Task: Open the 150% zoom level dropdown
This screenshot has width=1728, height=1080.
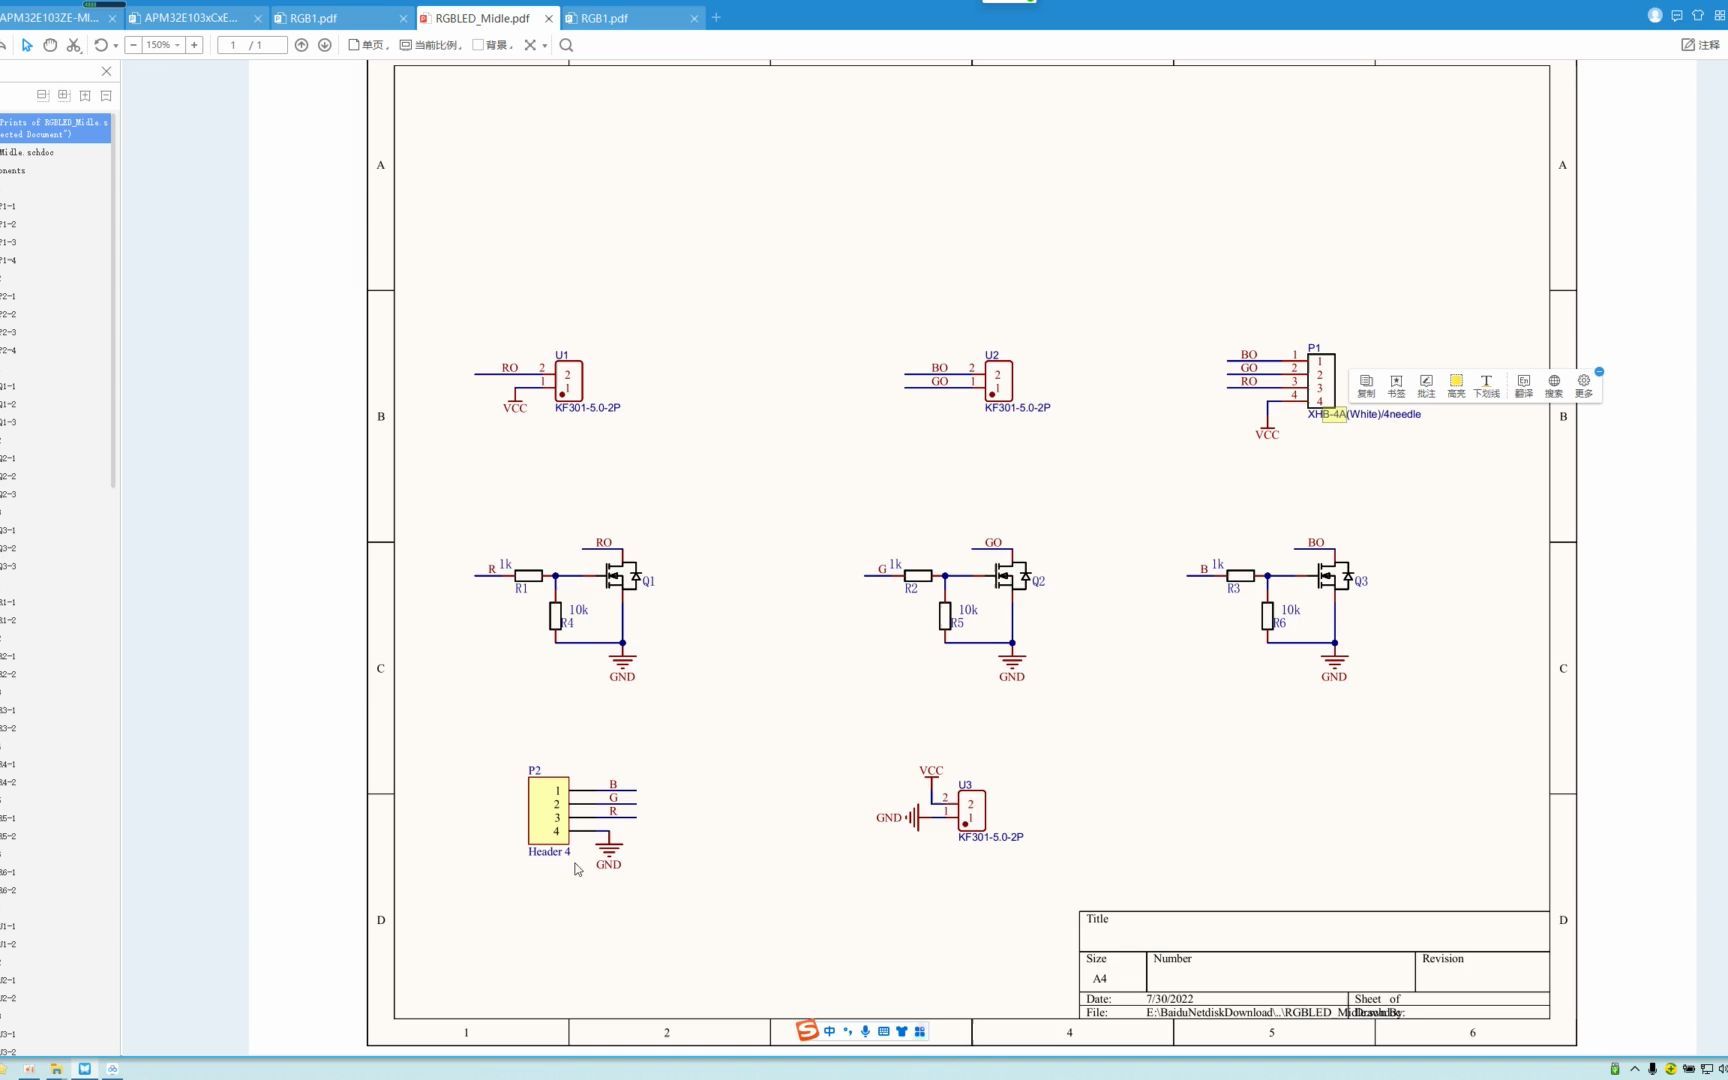Action: pos(163,45)
